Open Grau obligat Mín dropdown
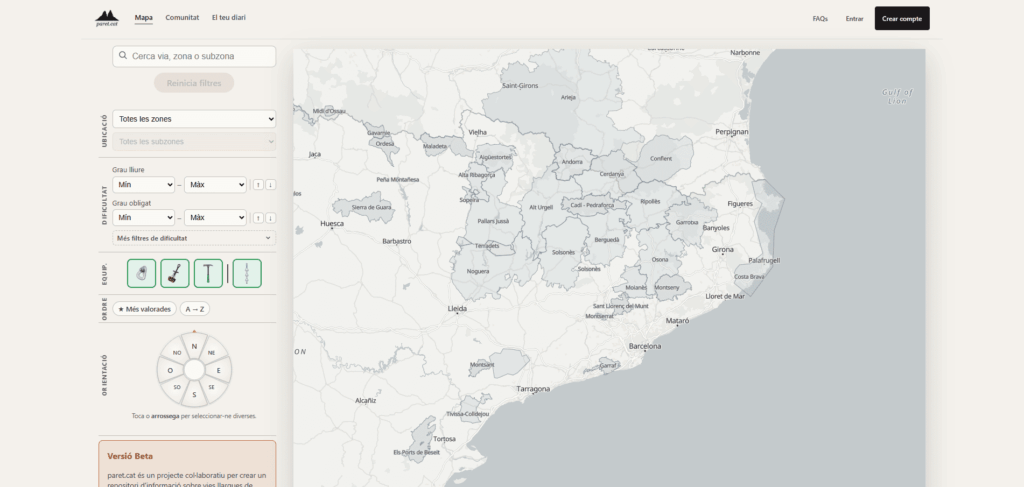The image size is (1024, 487). click(x=143, y=218)
